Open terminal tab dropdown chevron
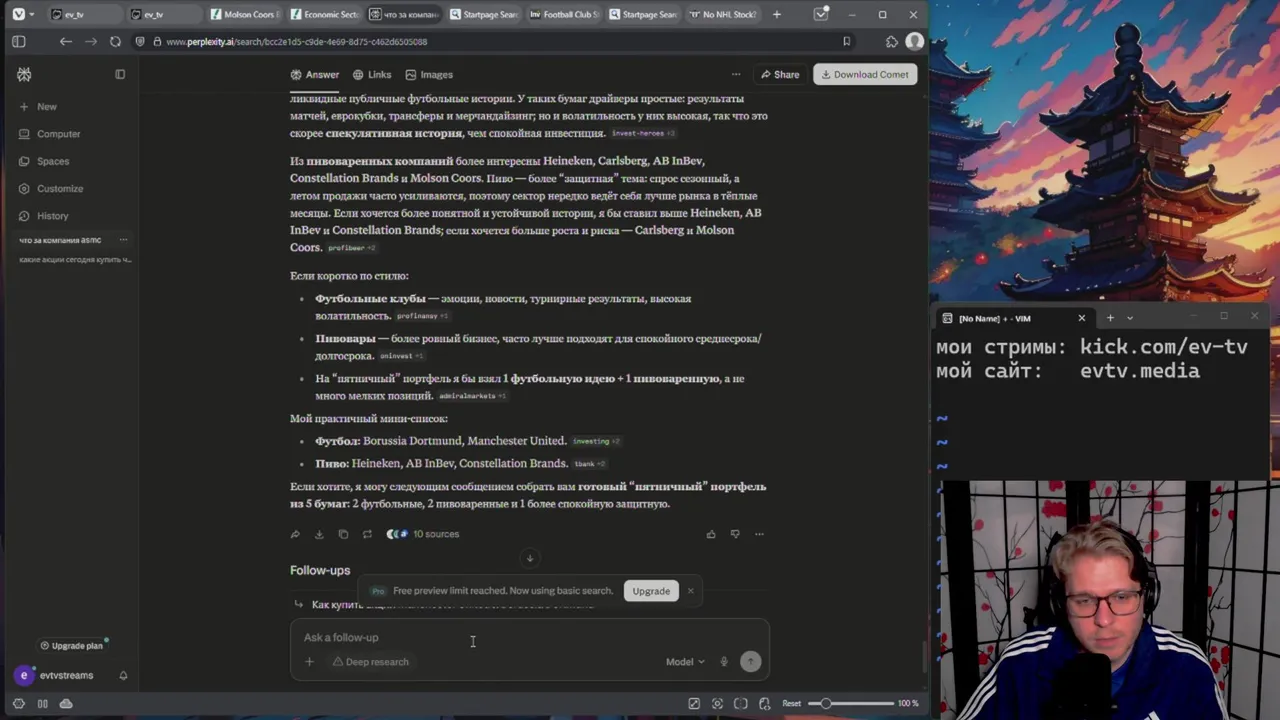The image size is (1280, 720). click(x=1130, y=318)
